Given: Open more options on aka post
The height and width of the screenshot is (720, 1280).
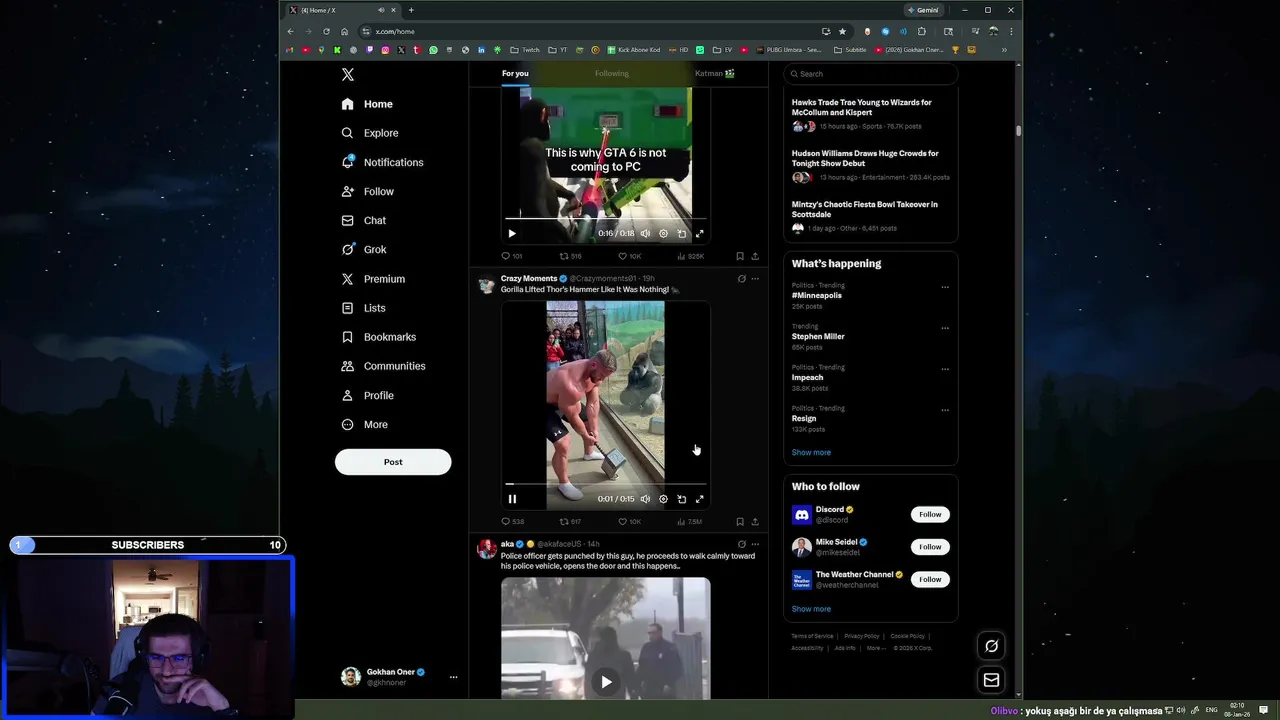Looking at the screenshot, I should point(755,544).
